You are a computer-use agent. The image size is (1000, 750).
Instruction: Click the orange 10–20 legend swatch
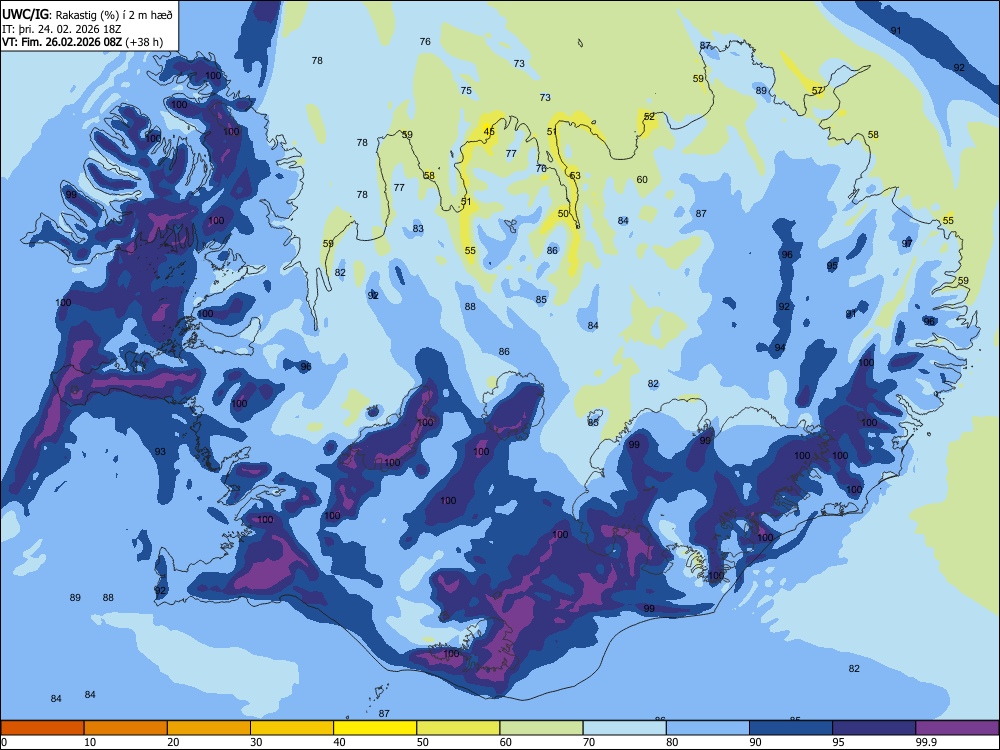[126, 728]
